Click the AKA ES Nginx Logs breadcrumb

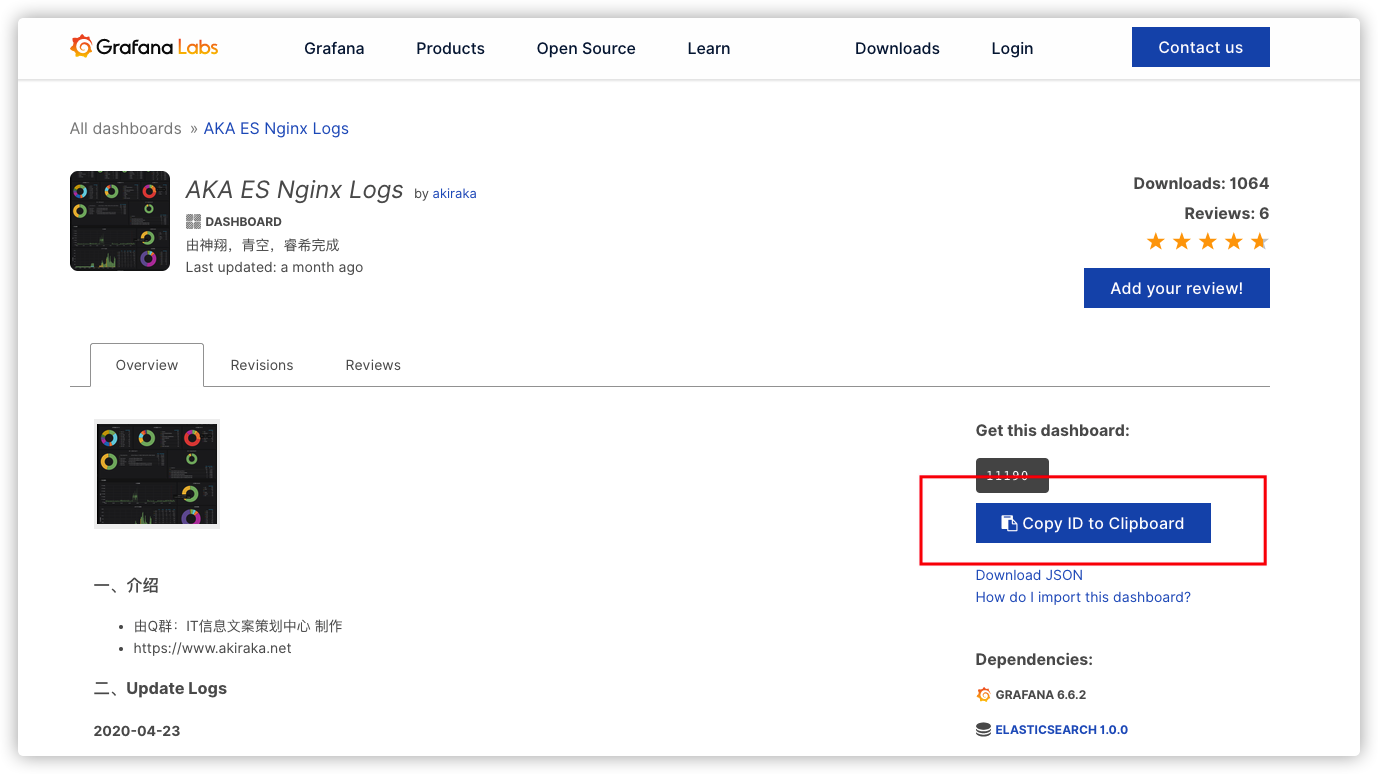coord(276,128)
